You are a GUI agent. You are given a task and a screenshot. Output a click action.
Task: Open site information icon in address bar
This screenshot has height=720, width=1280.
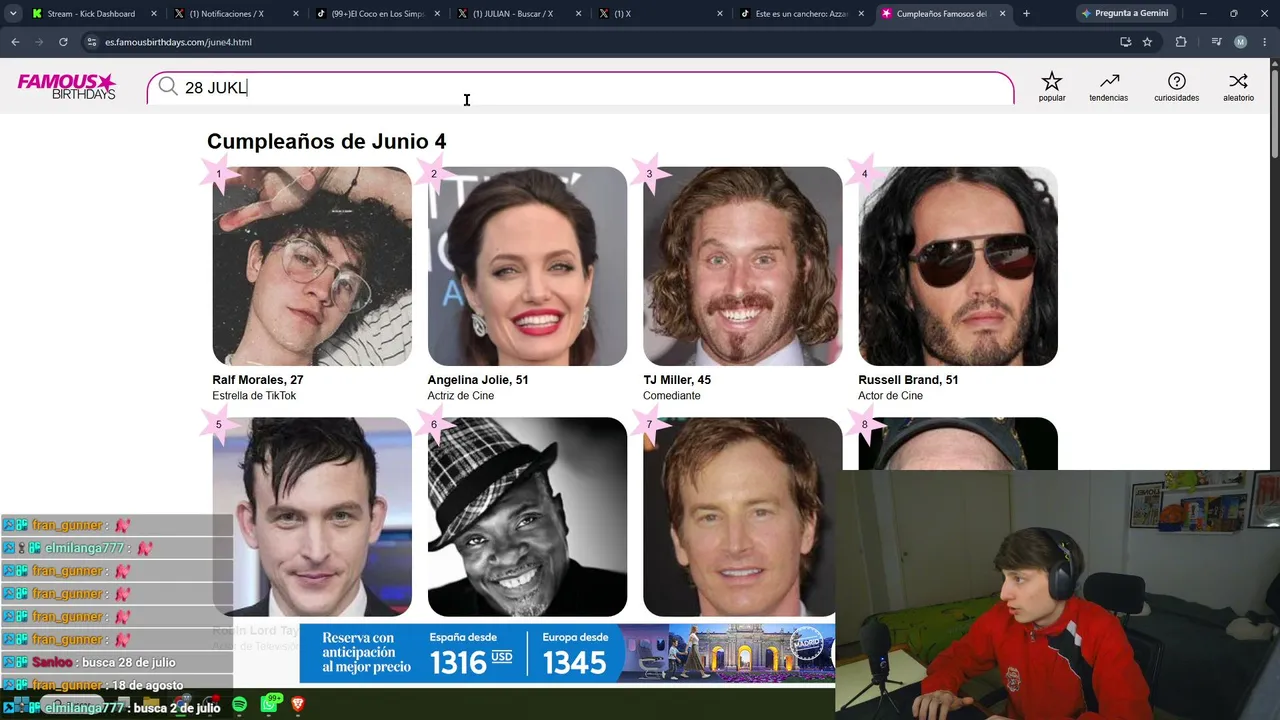click(92, 42)
